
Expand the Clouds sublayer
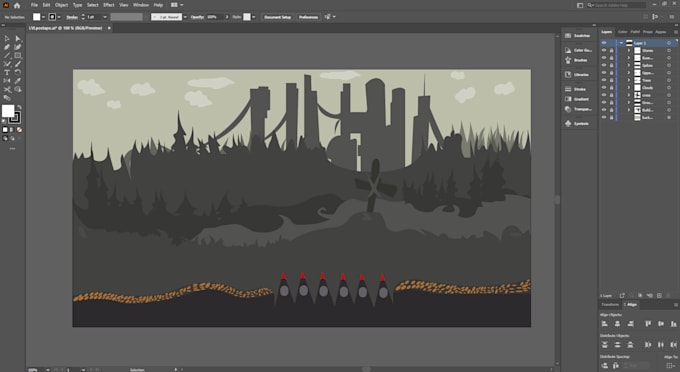tap(628, 87)
